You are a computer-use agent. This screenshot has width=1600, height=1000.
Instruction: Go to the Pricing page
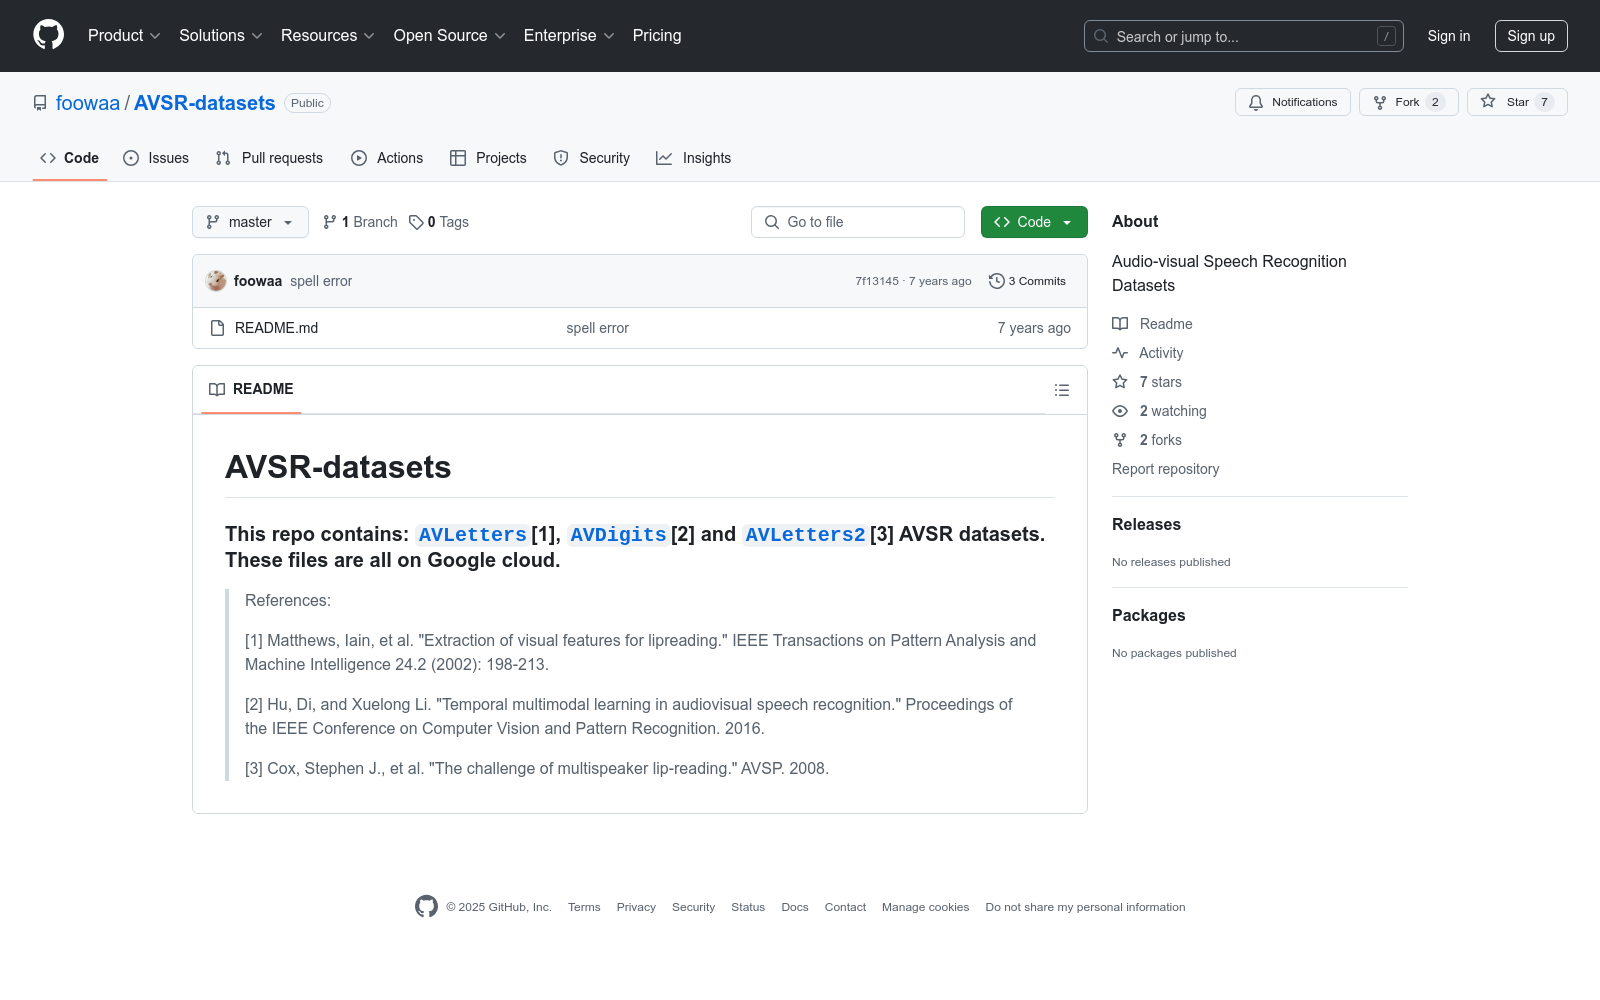pyautogui.click(x=657, y=36)
